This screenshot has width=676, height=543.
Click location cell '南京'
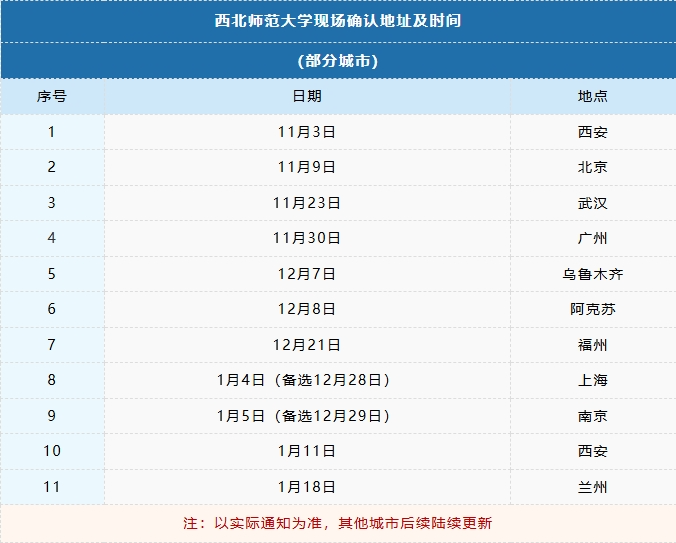tap(593, 416)
